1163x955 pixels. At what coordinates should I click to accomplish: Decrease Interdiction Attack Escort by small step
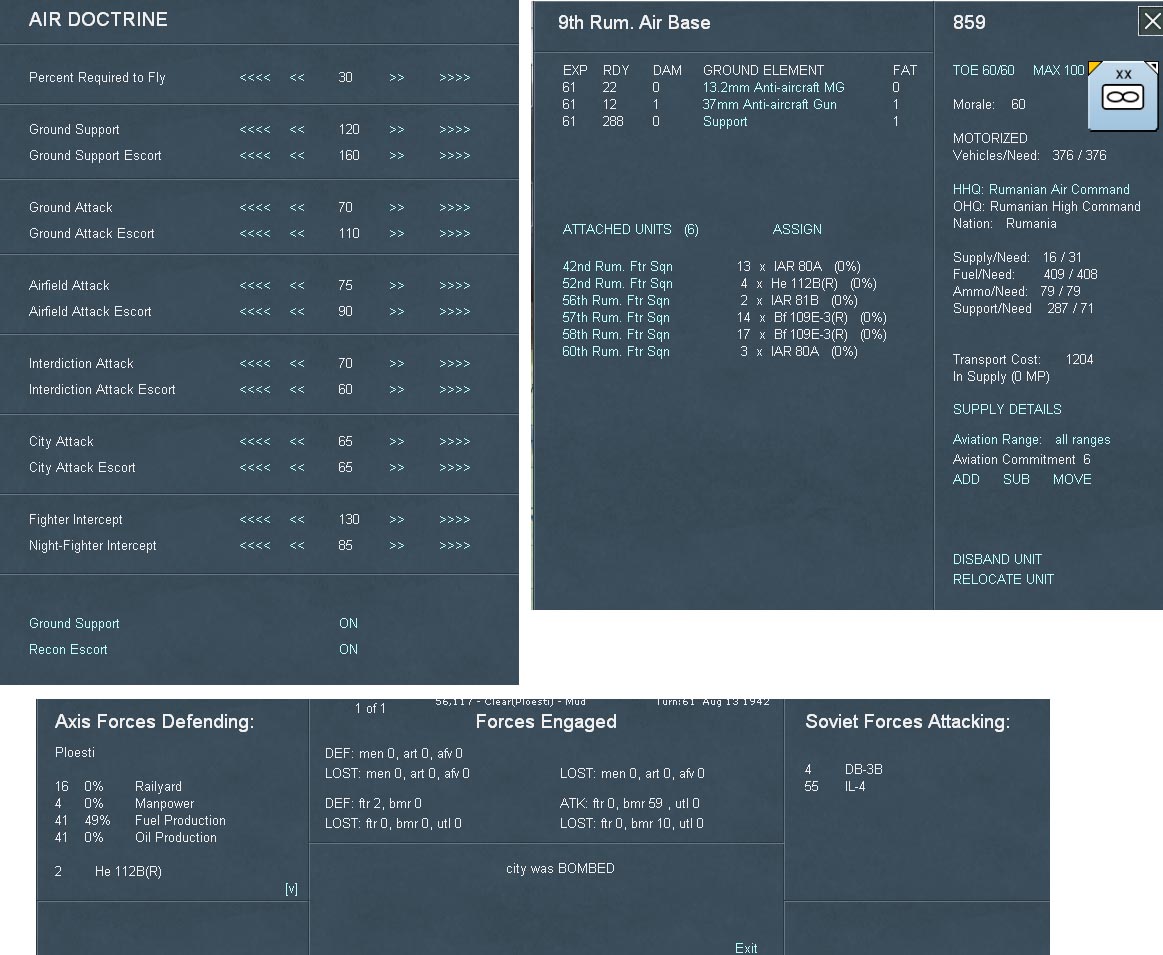(297, 389)
